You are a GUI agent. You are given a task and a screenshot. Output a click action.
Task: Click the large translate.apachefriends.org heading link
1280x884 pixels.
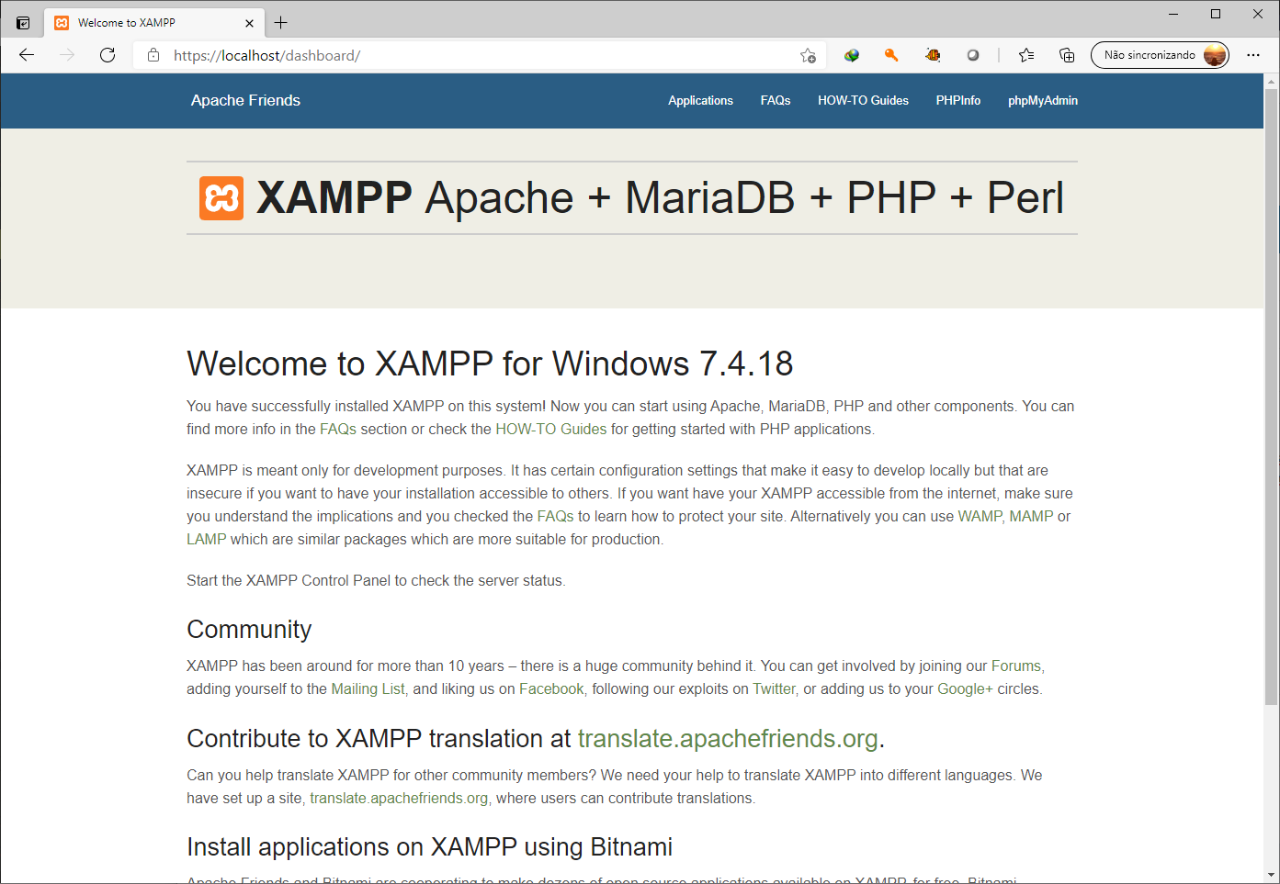[727, 738]
